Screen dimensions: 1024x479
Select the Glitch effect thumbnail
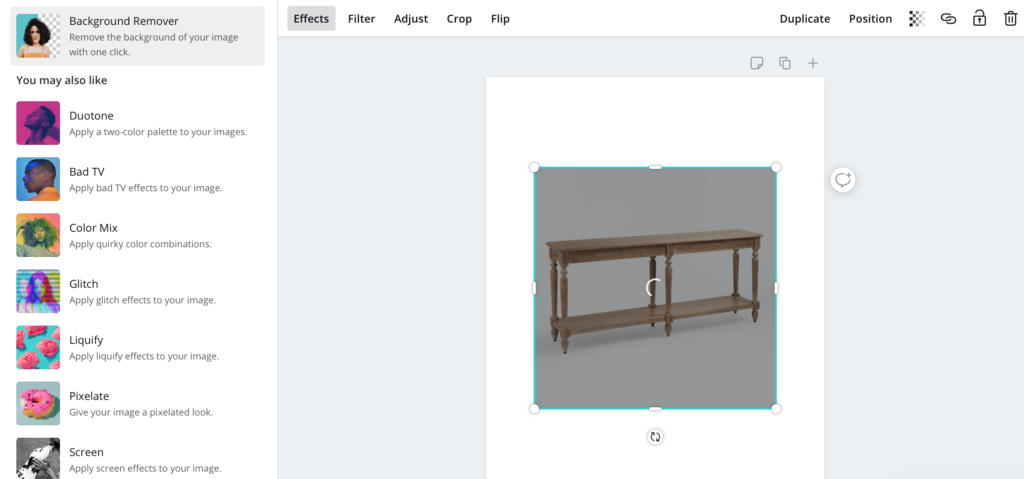coord(38,291)
